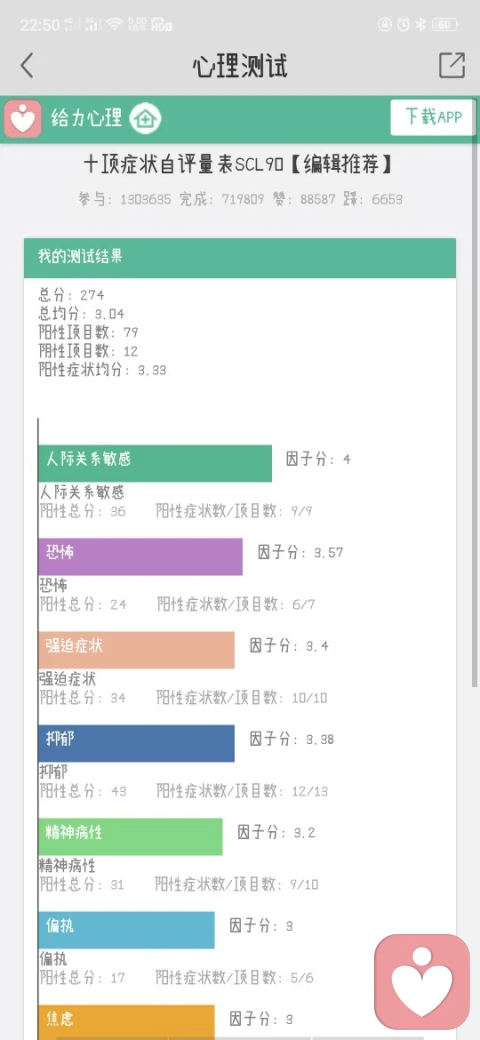Tap the battery level indicator

tap(445, 25)
